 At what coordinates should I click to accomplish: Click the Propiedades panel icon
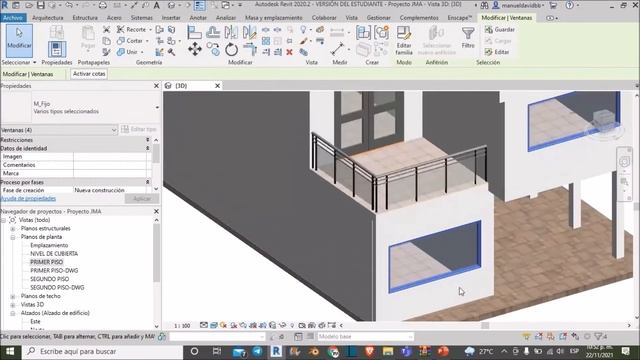pos(57,49)
